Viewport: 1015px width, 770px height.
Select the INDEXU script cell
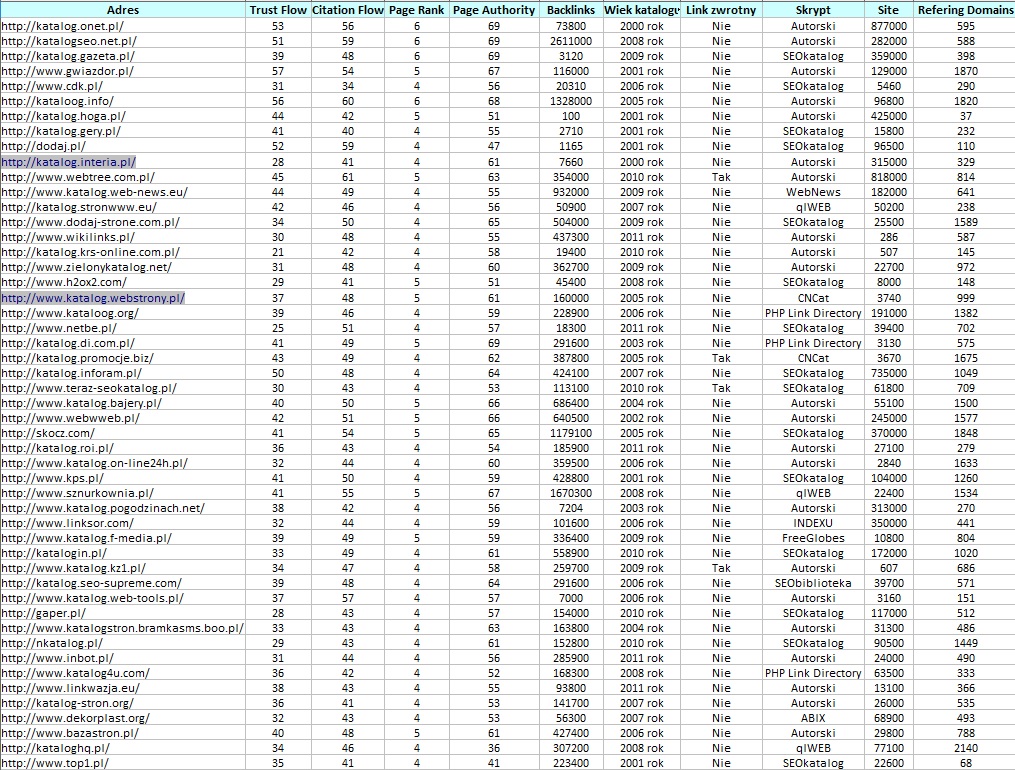812,523
